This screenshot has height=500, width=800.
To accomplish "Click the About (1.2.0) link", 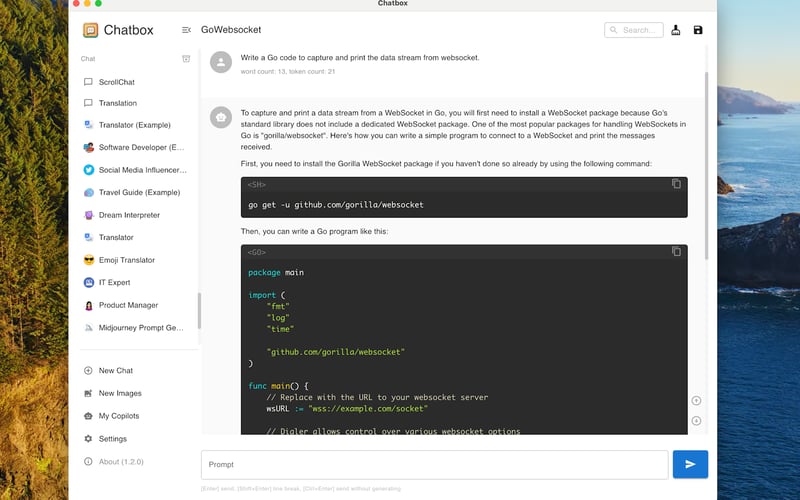I will click(121, 462).
